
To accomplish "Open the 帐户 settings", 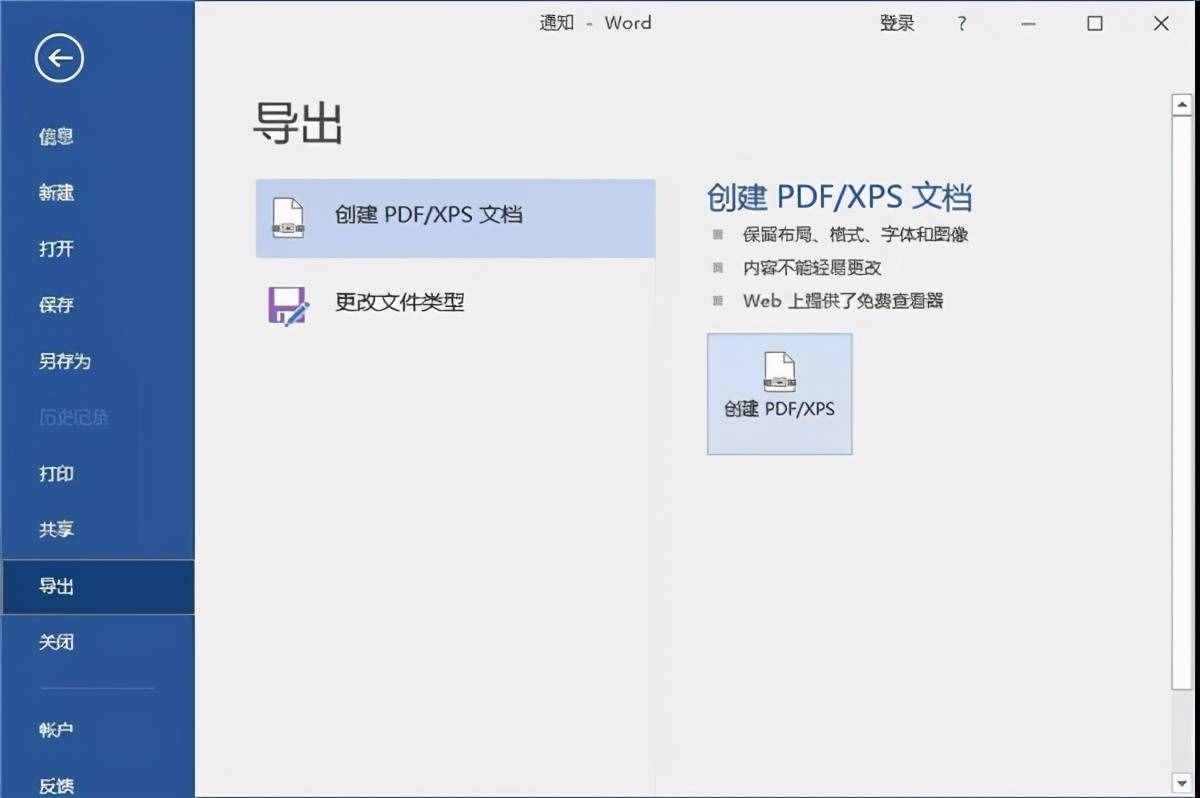I will pyautogui.click(x=55, y=729).
